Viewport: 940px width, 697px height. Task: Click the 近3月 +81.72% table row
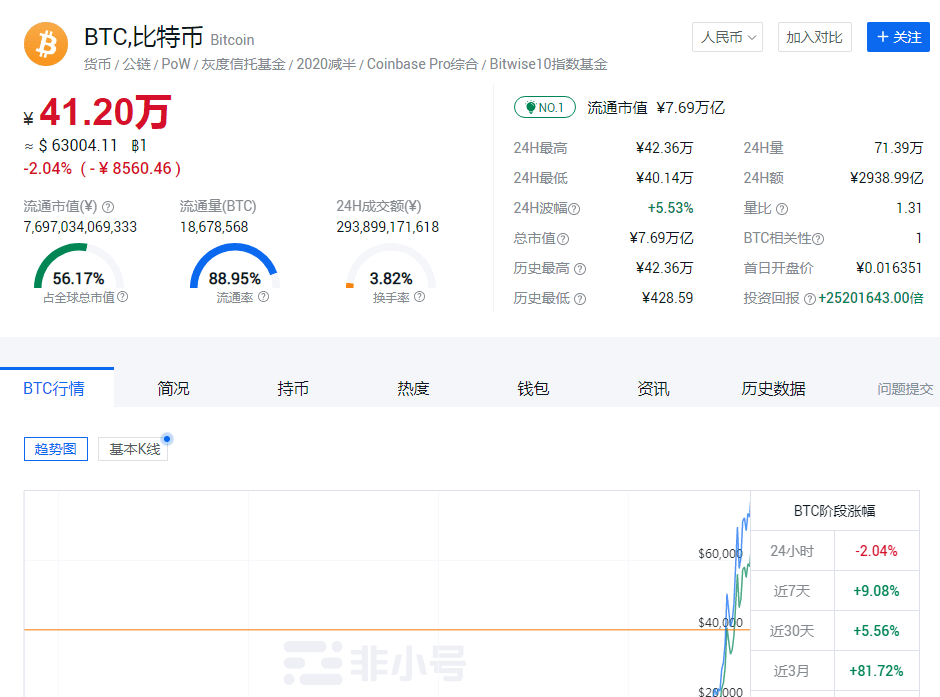click(835, 669)
